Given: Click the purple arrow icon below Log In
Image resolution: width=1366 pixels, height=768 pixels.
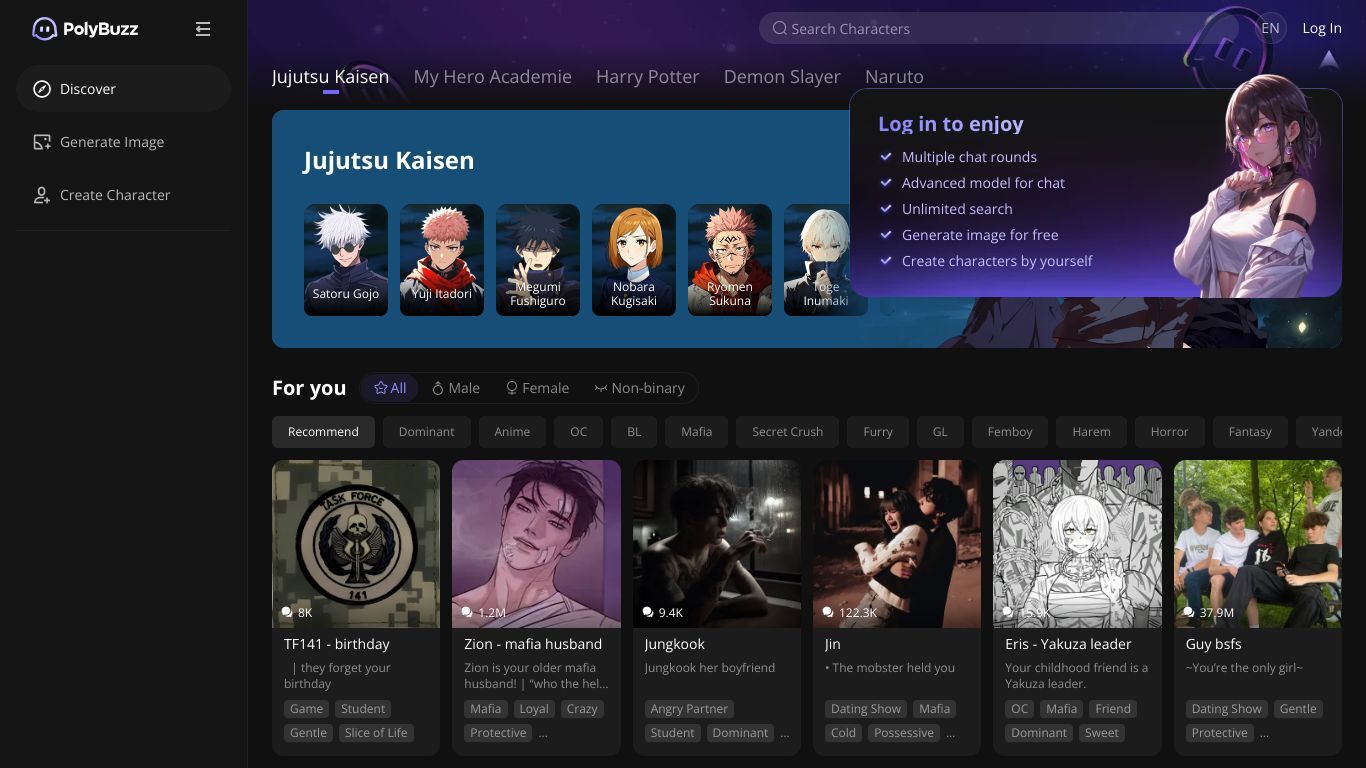Looking at the screenshot, I should [1329, 60].
